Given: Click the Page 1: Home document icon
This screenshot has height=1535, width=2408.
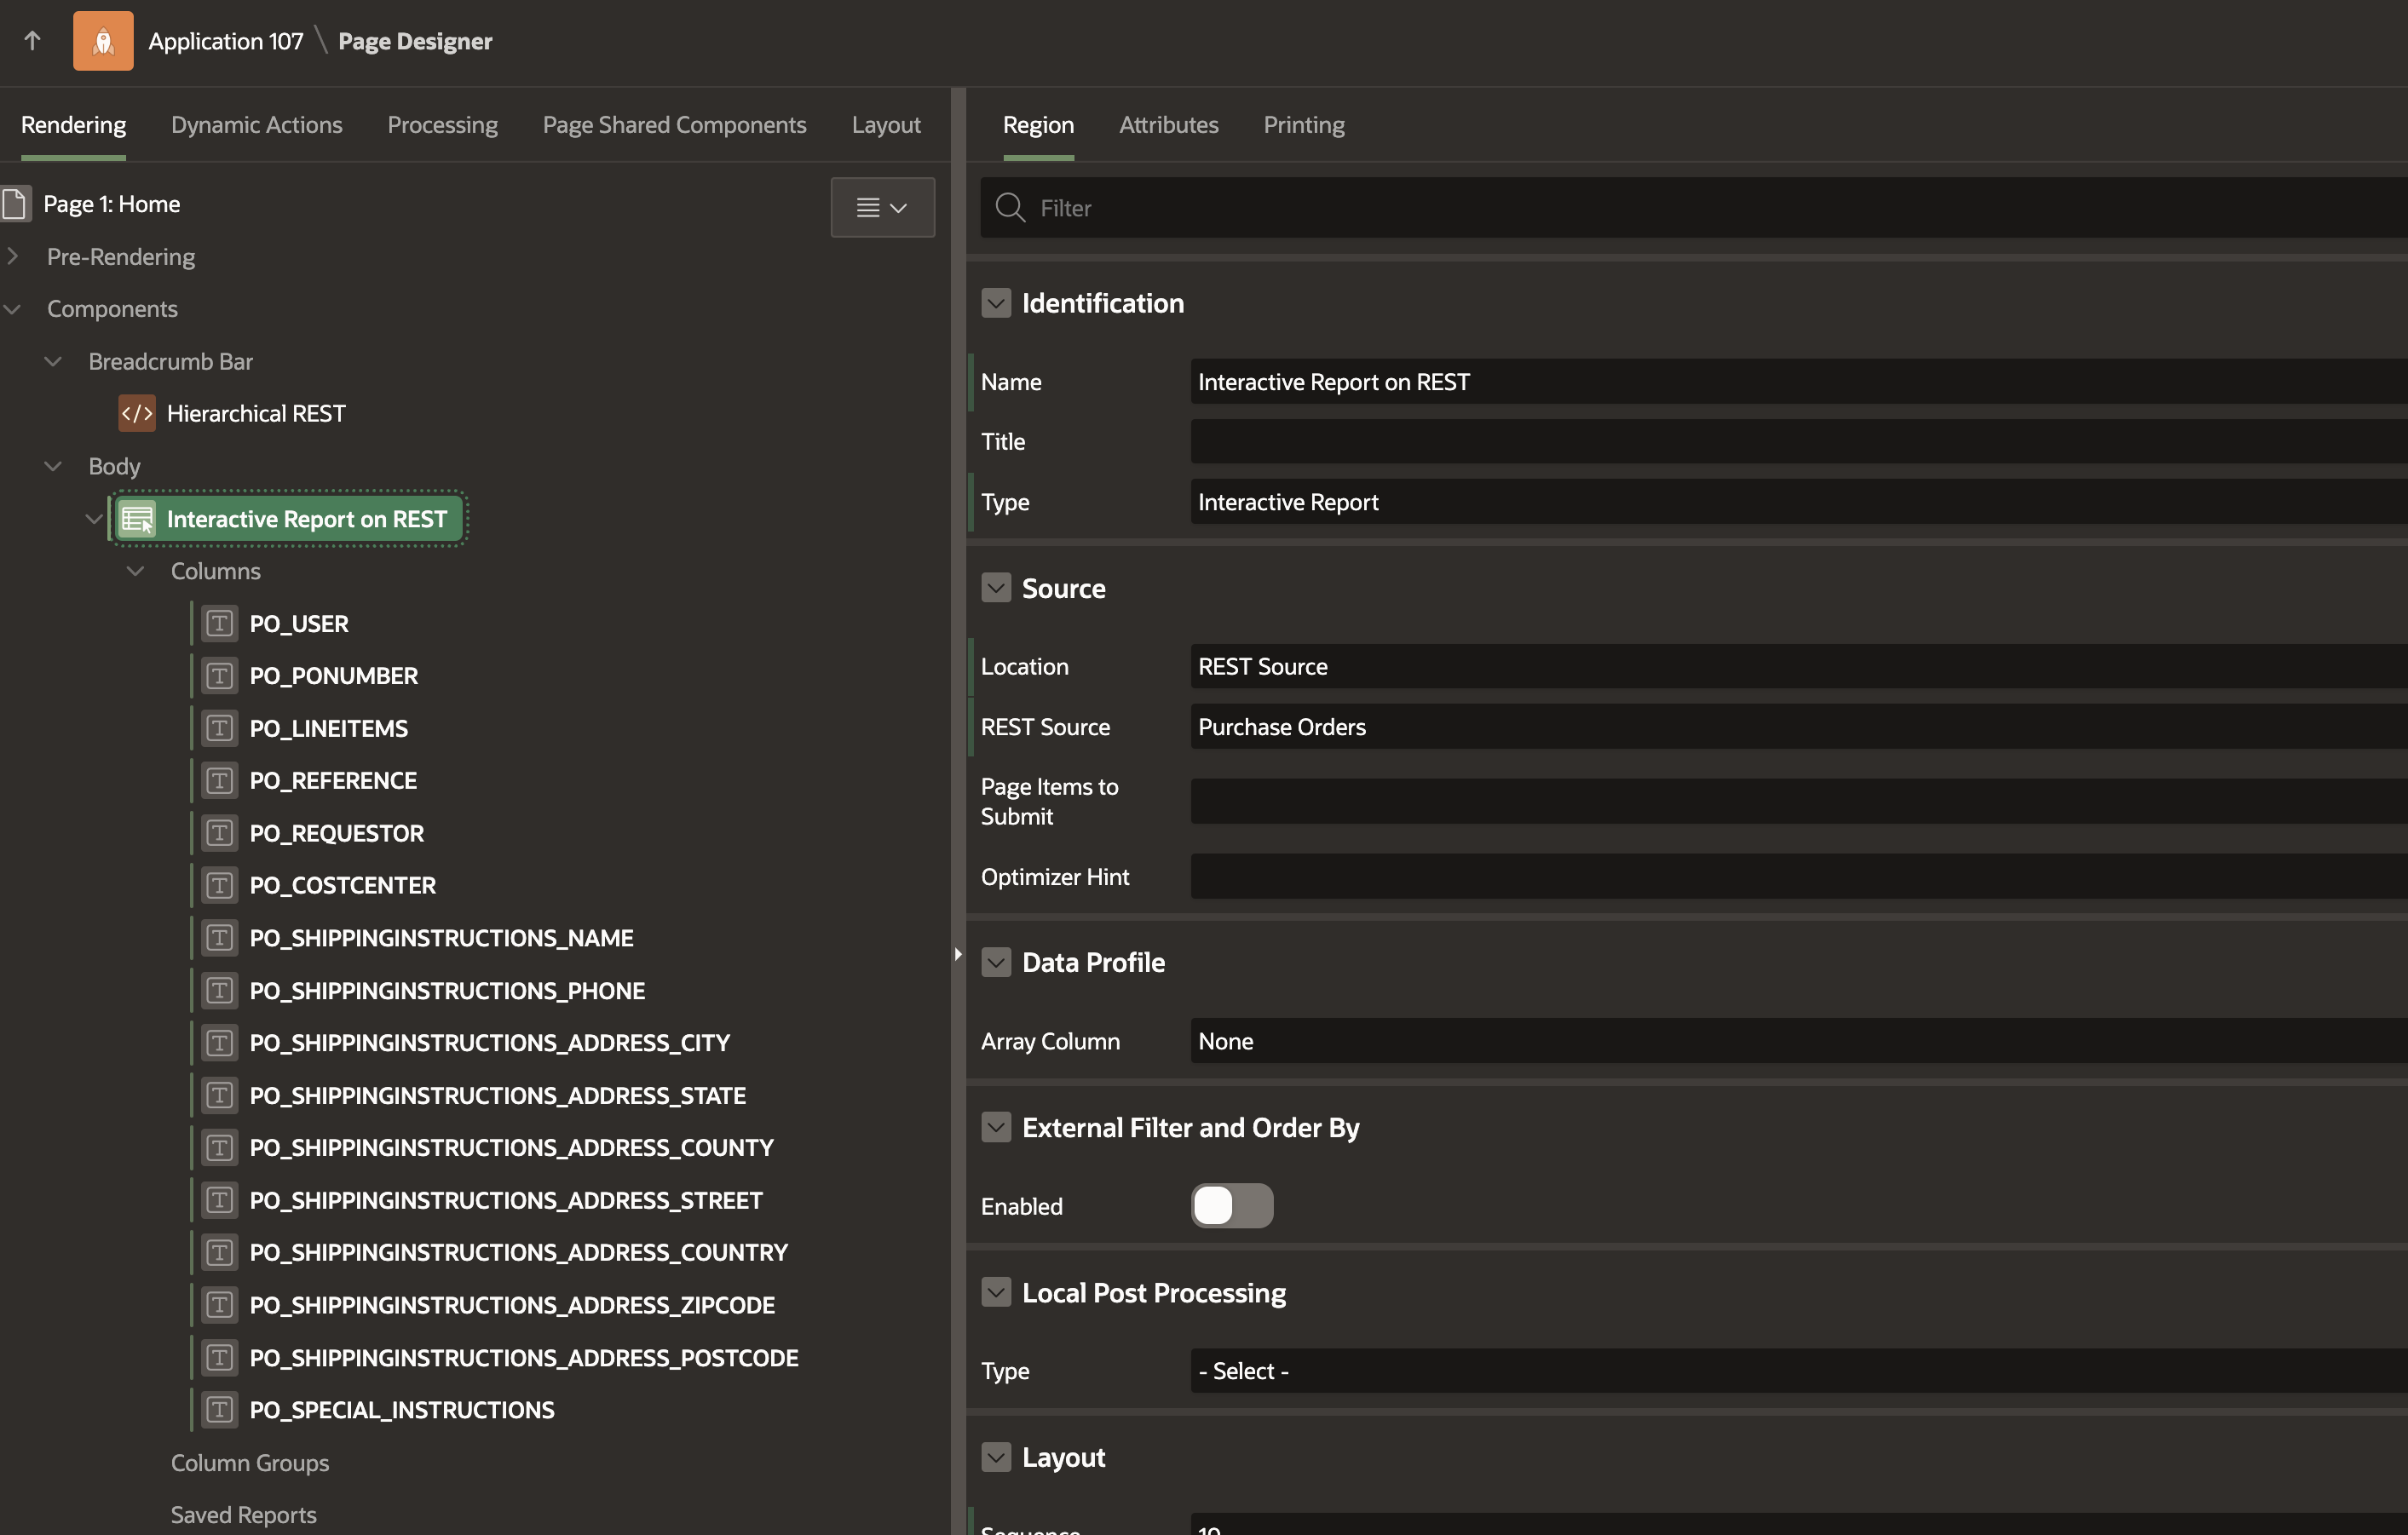Looking at the screenshot, I should pos(16,204).
